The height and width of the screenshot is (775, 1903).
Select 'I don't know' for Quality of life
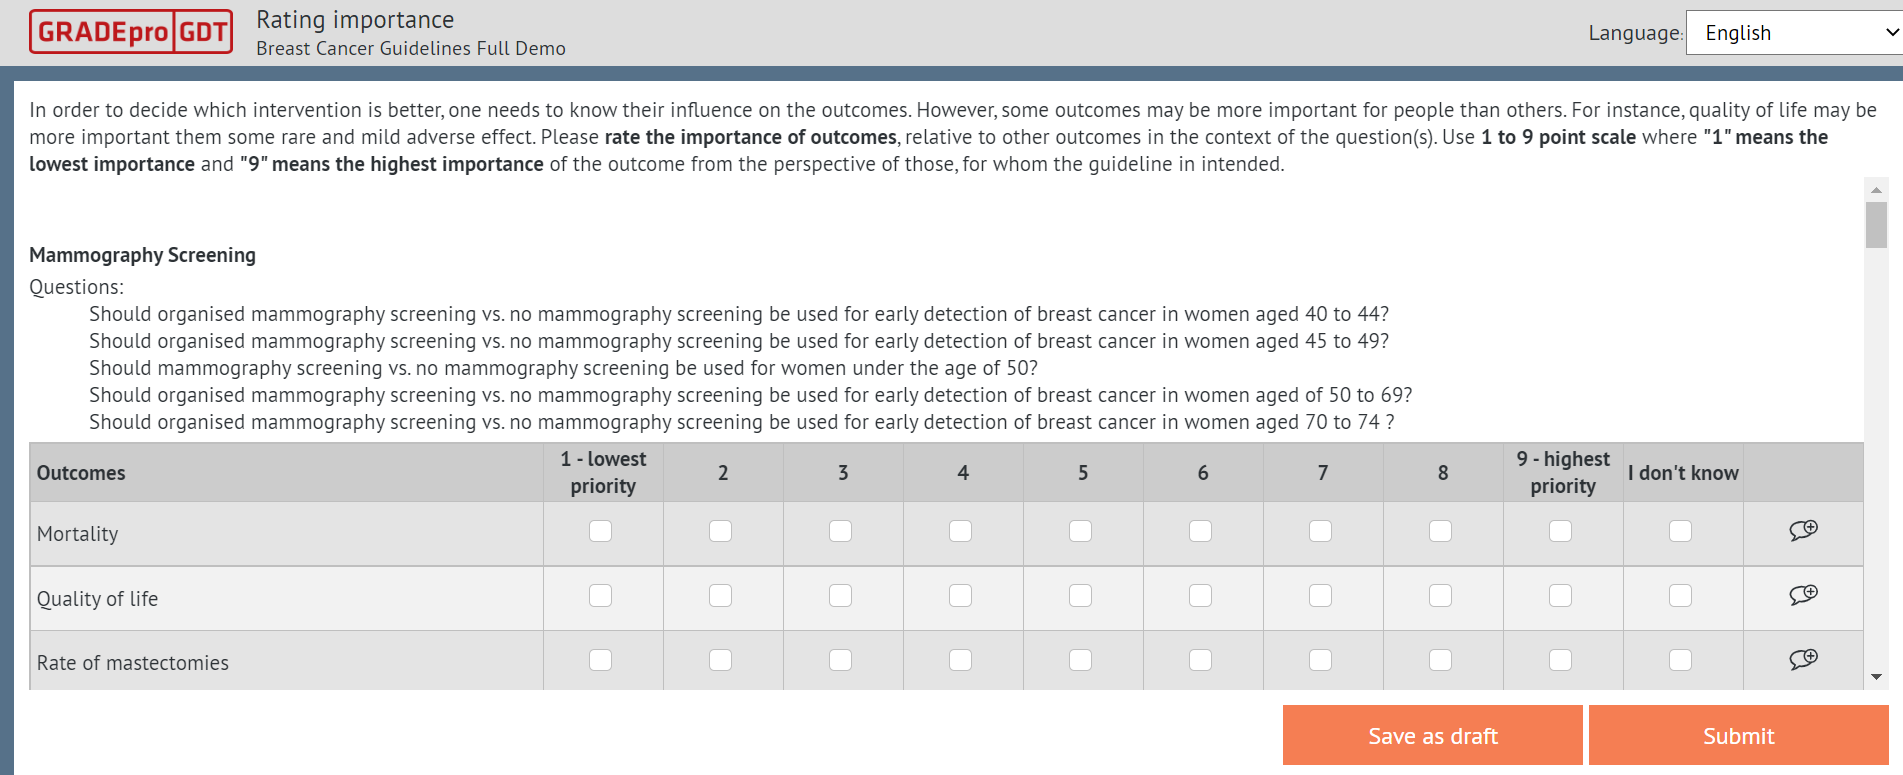(x=1681, y=594)
